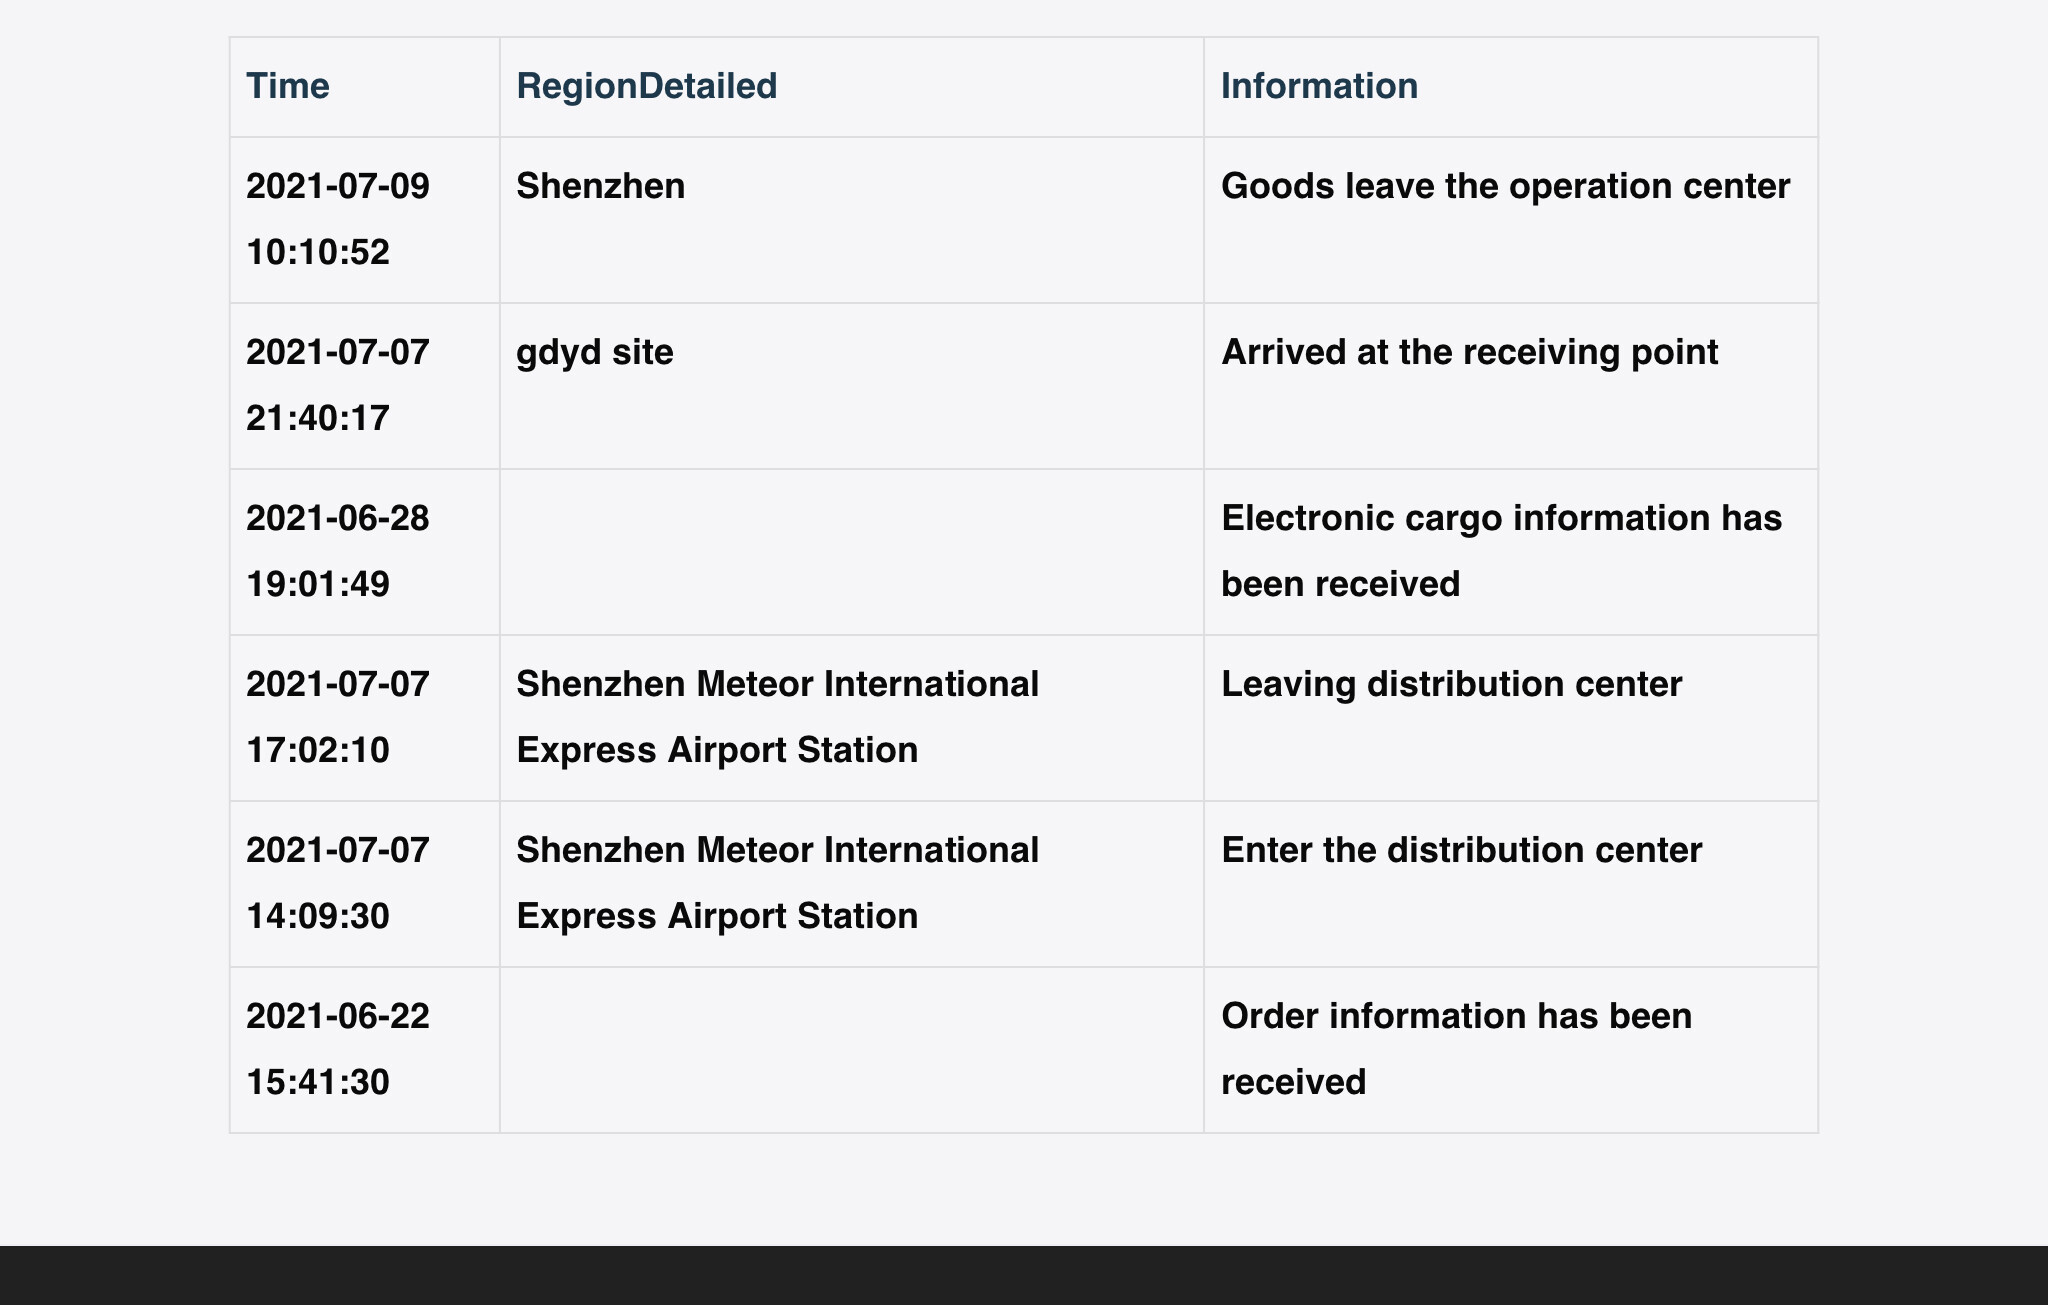Select 'Enter the distribution center' text

(x=1461, y=850)
